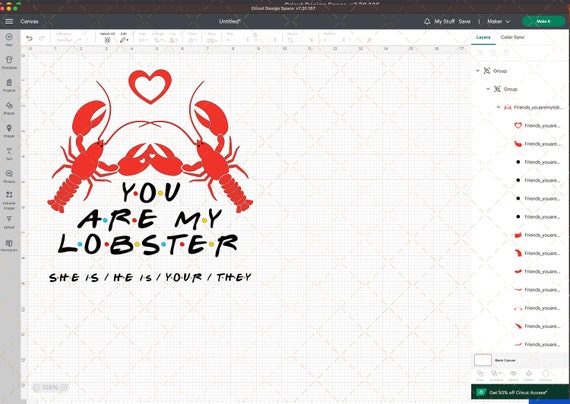The width and height of the screenshot is (570, 404).
Task: Select the top-level Group layer row
Action: (520, 71)
